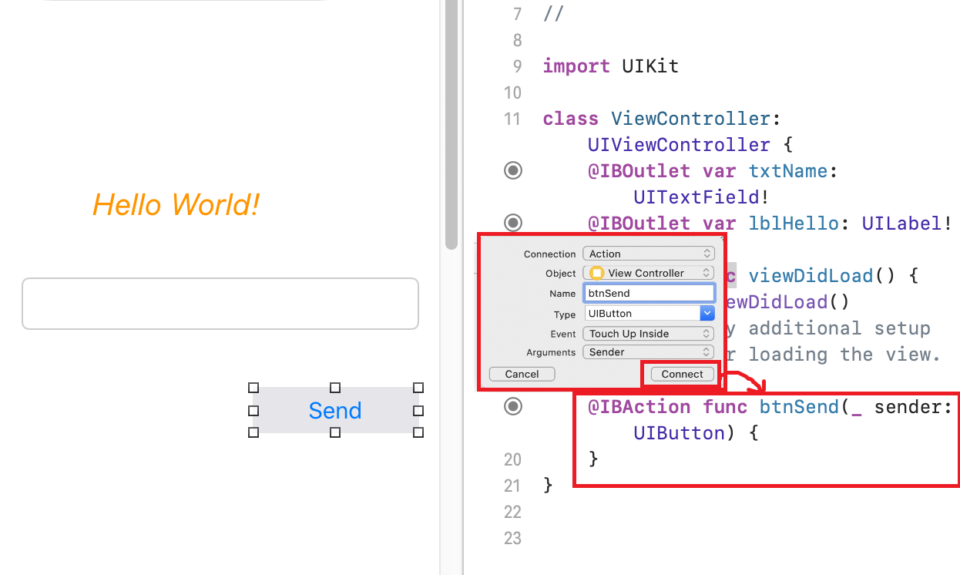This screenshot has height=575, width=960.
Task: Click the 'additional setup' comment text
Action: (839, 328)
